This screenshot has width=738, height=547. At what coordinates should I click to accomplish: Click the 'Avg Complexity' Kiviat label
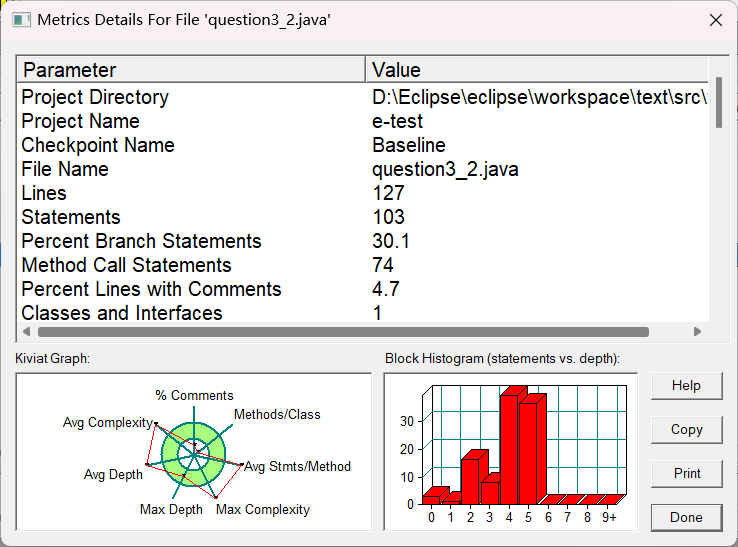108,423
